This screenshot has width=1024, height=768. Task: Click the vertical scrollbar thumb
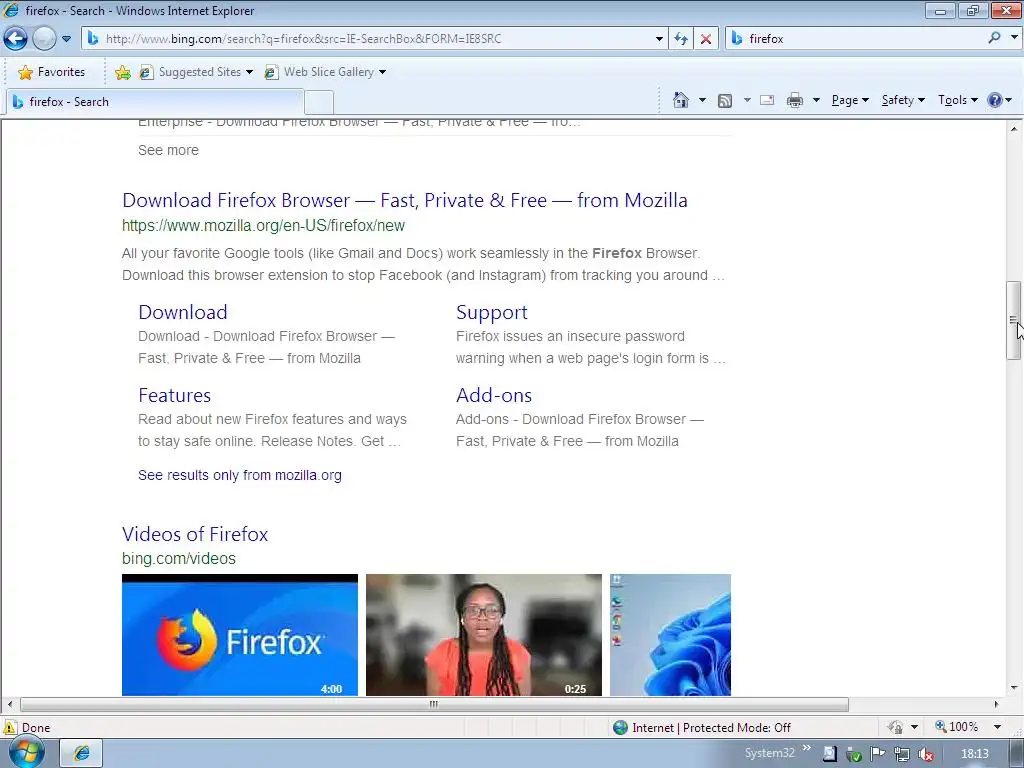(x=1013, y=320)
